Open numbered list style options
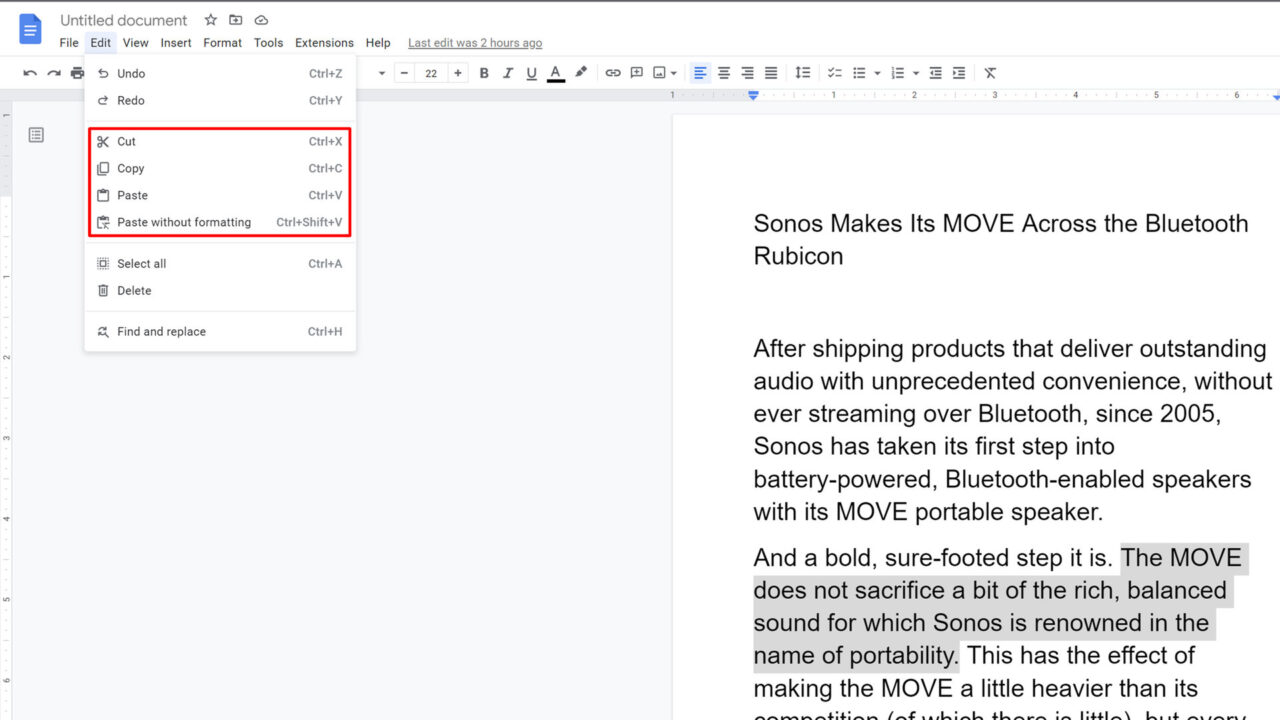The width and height of the screenshot is (1280, 720). coord(915,72)
